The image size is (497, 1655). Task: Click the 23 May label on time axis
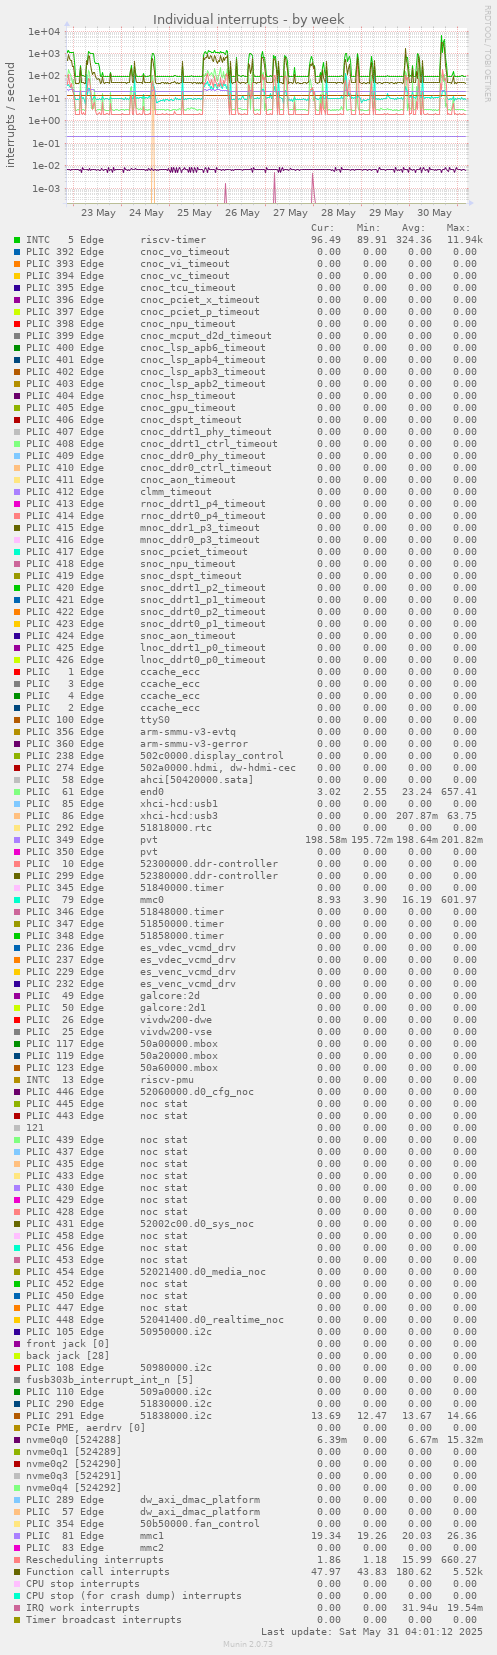coord(98,212)
